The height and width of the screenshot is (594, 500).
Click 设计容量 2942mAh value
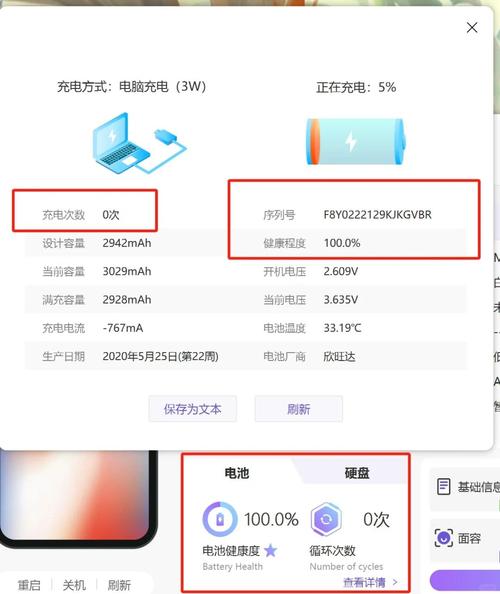(x=127, y=243)
